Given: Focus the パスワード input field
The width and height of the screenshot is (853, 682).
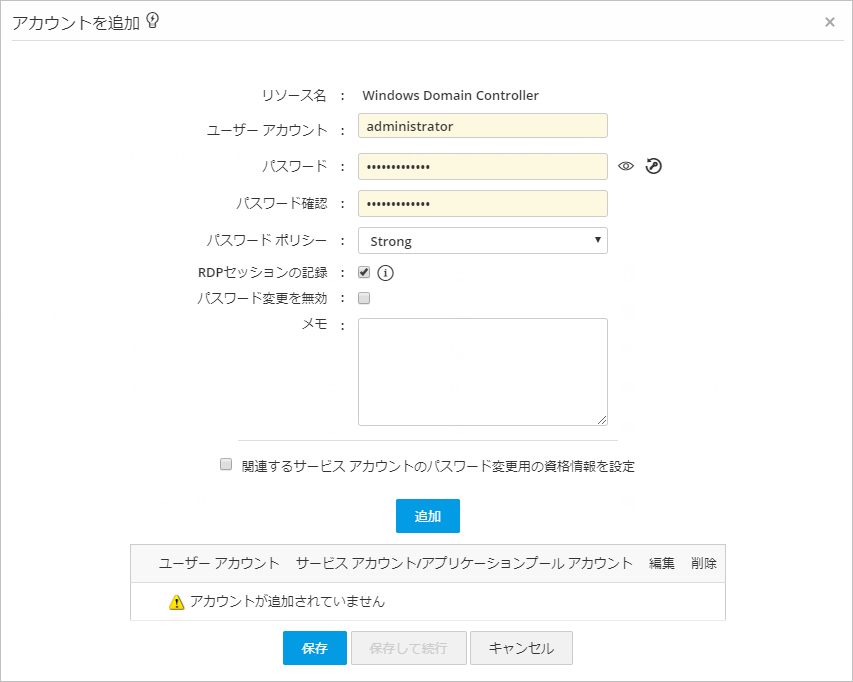Looking at the screenshot, I should click(483, 166).
